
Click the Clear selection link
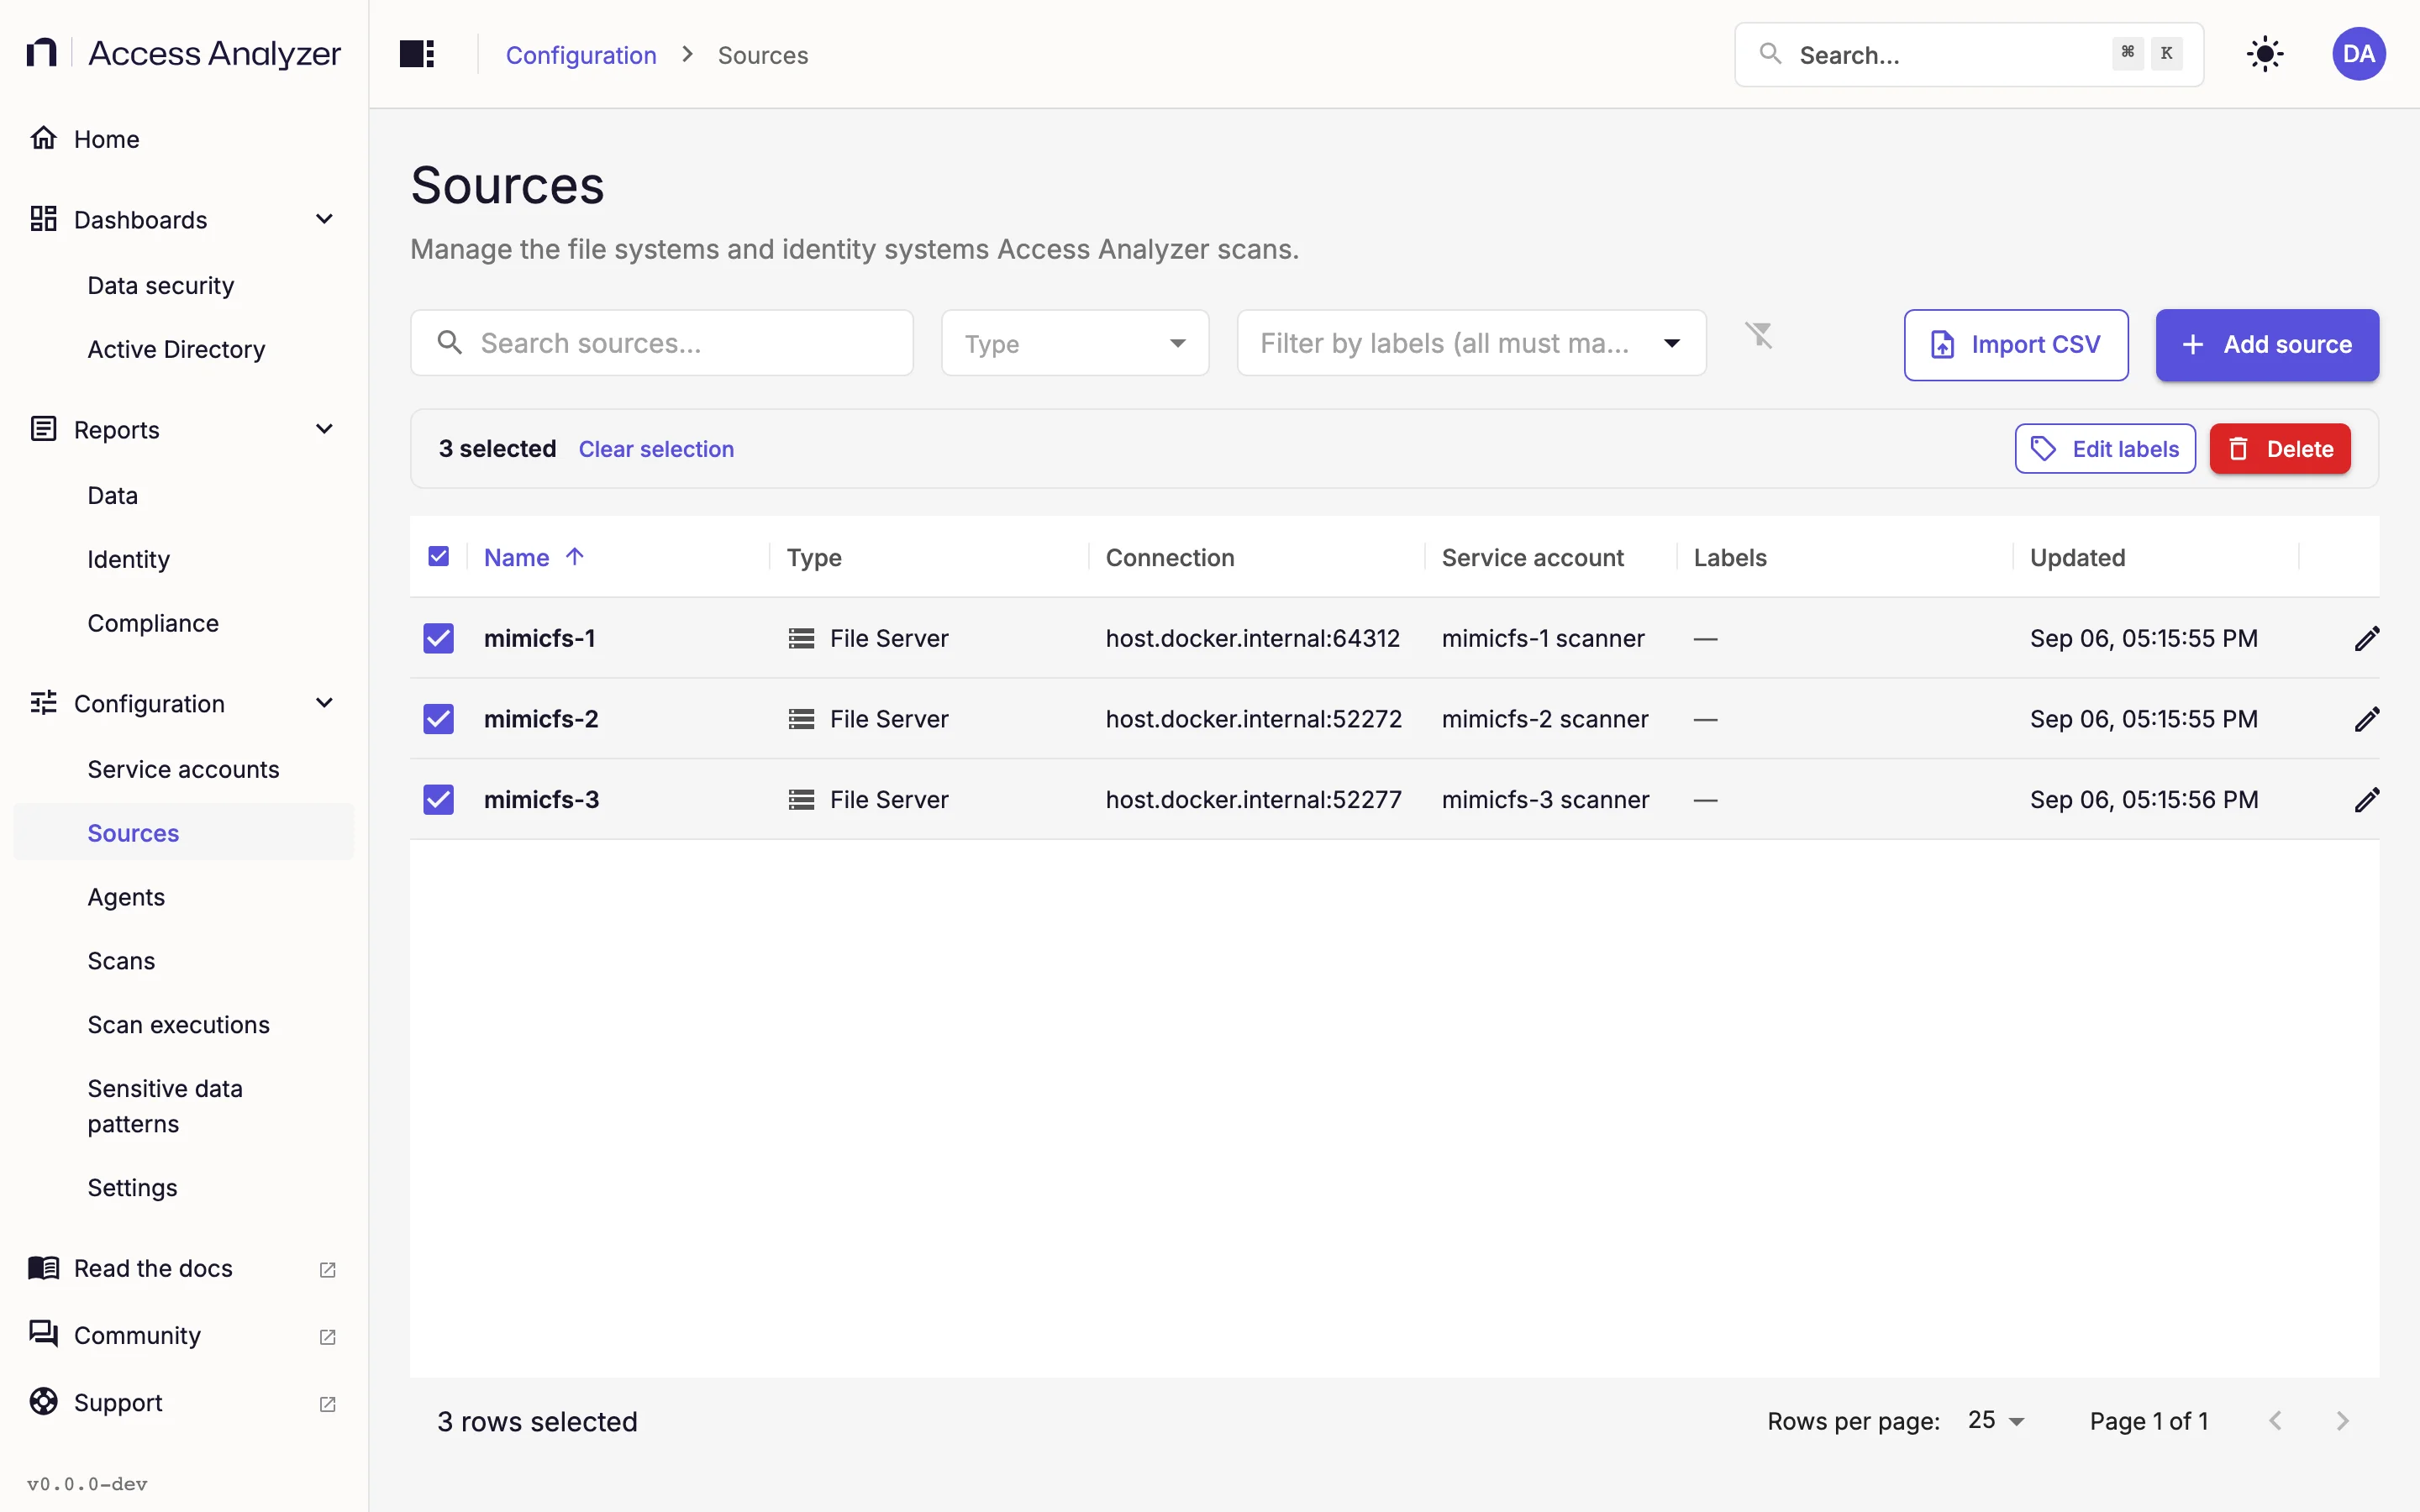point(656,449)
